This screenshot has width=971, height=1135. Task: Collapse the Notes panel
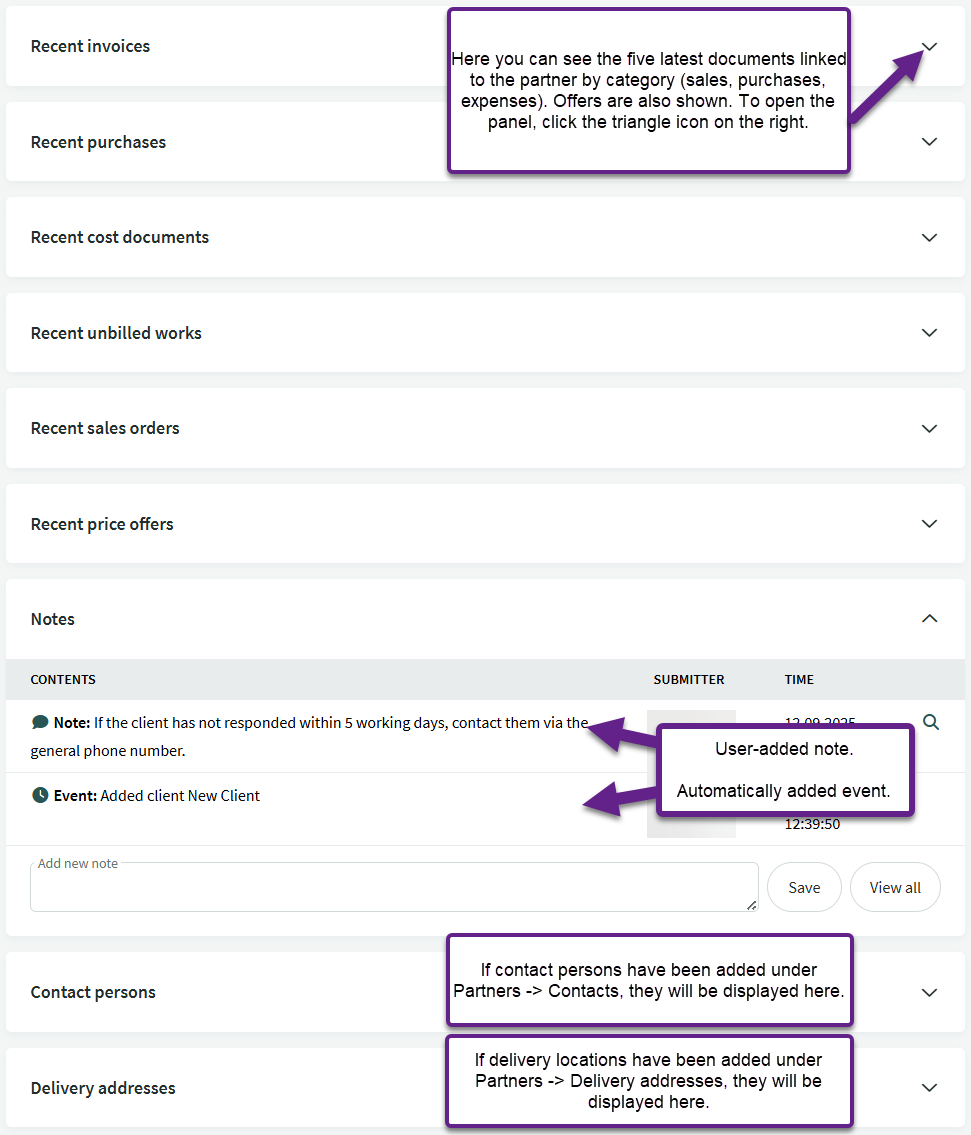coord(929,619)
